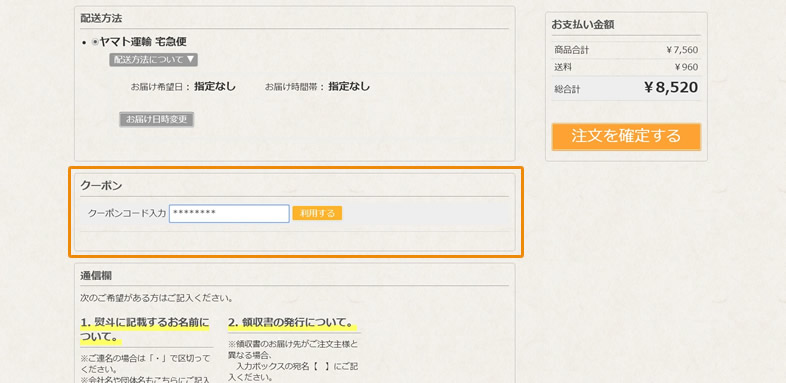
Task: Click the 次のご希望がある方はご記入ください text
Action: pyautogui.click(x=156, y=298)
